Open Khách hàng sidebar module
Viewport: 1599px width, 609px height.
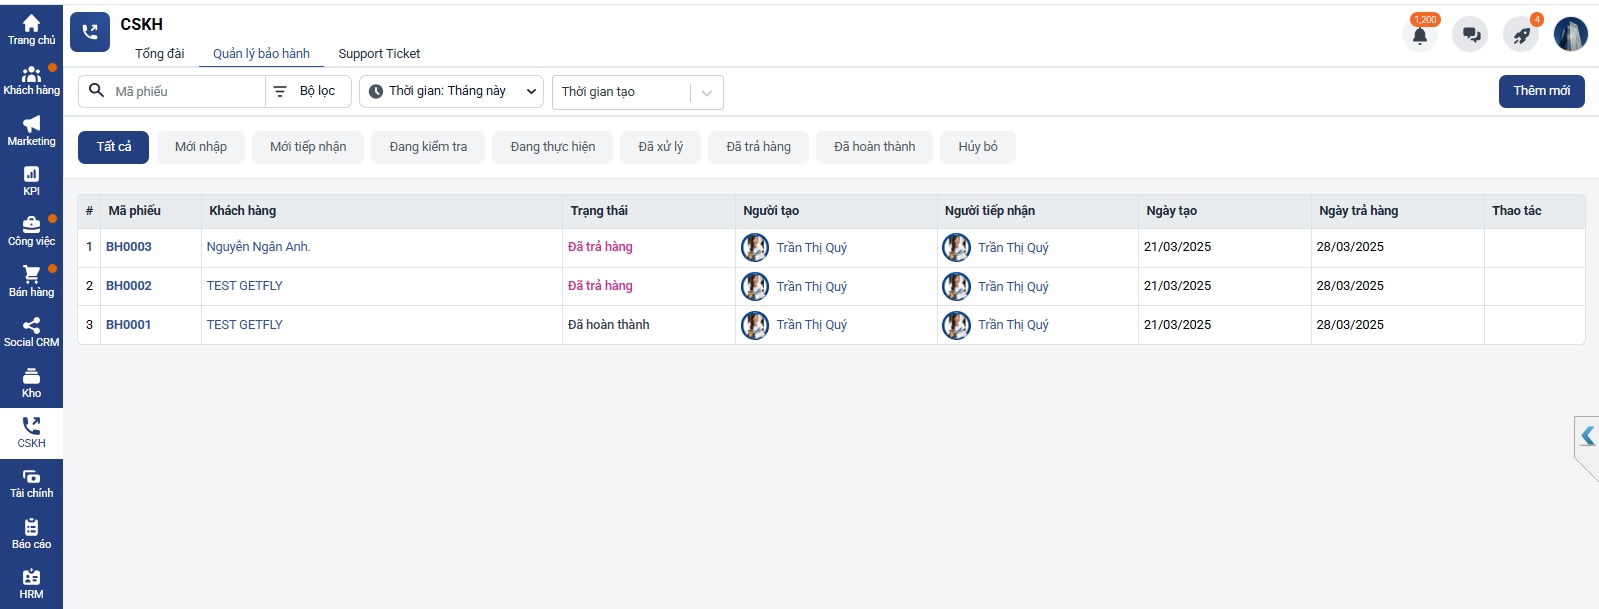(x=31, y=81)
